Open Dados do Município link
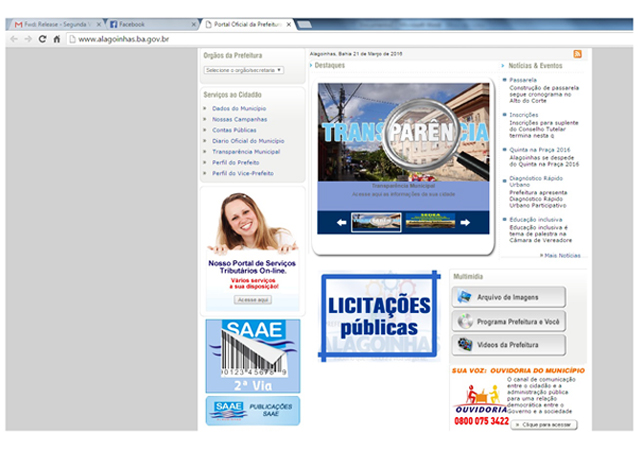The image size is (638, 449). point(239,108)
